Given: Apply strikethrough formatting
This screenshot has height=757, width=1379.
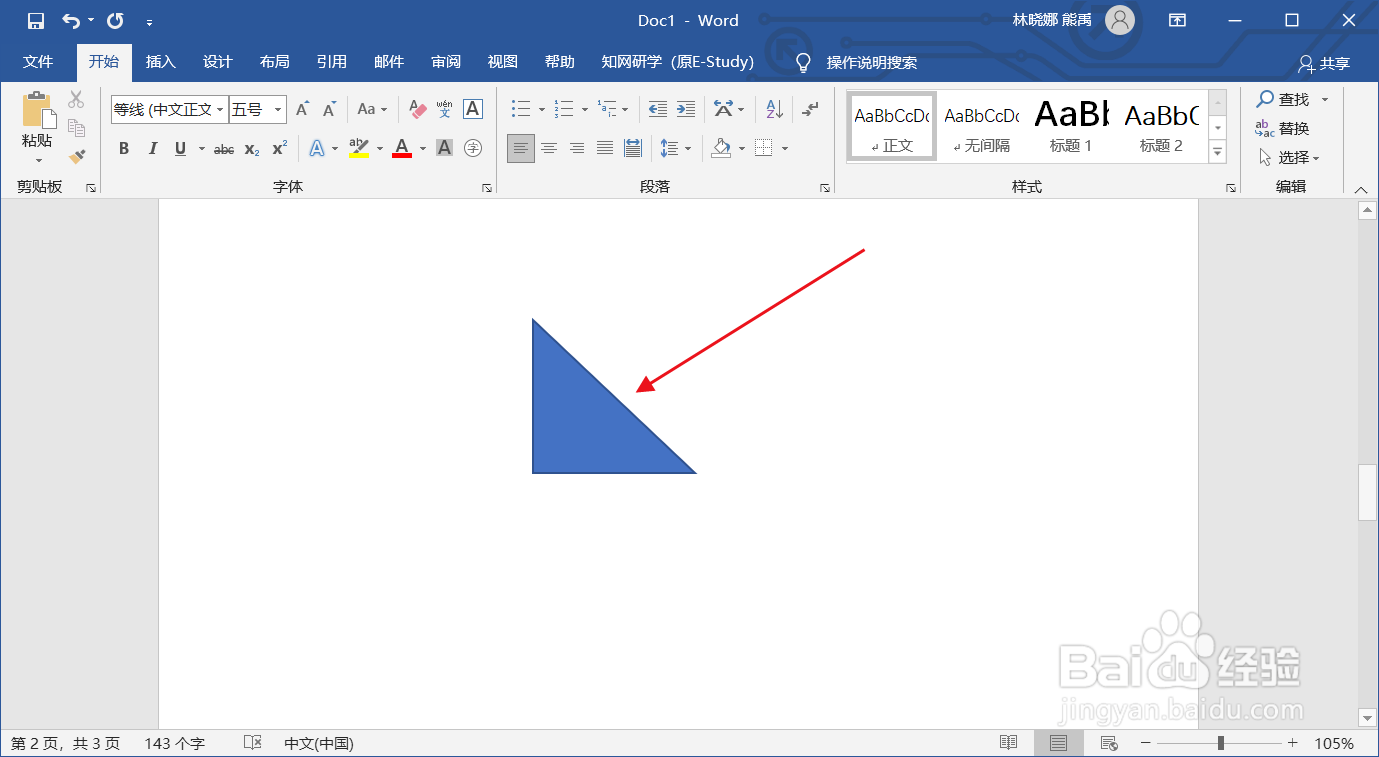Looking at the screenshot, I should click(x=224, y=149).
